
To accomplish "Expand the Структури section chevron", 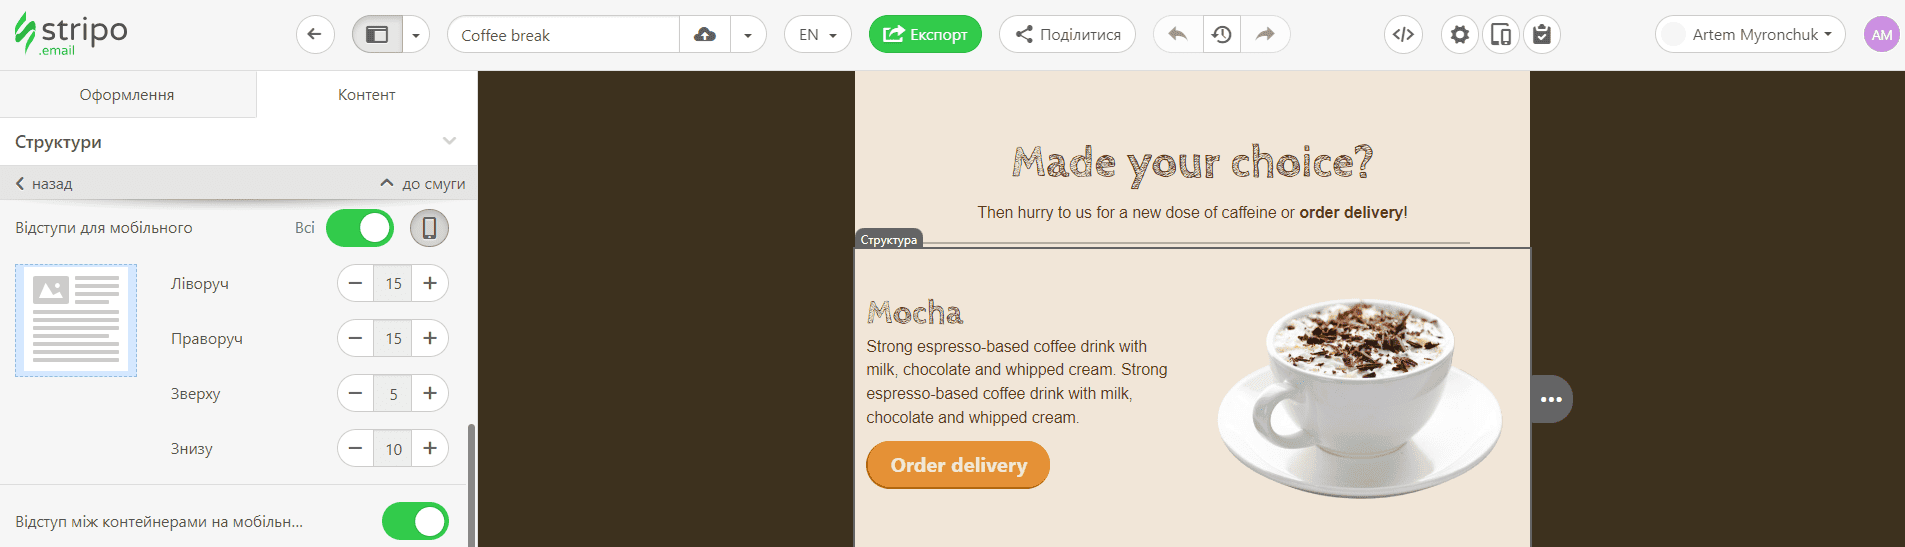I will (x=449, y=141).
